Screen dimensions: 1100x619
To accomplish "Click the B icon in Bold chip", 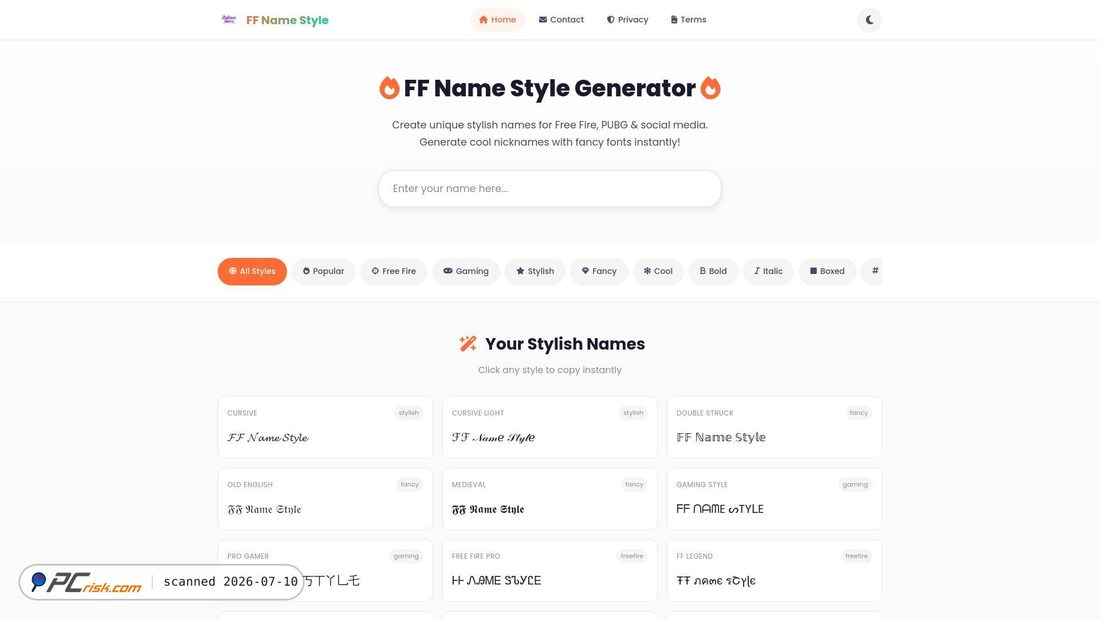I will [702, 271].
